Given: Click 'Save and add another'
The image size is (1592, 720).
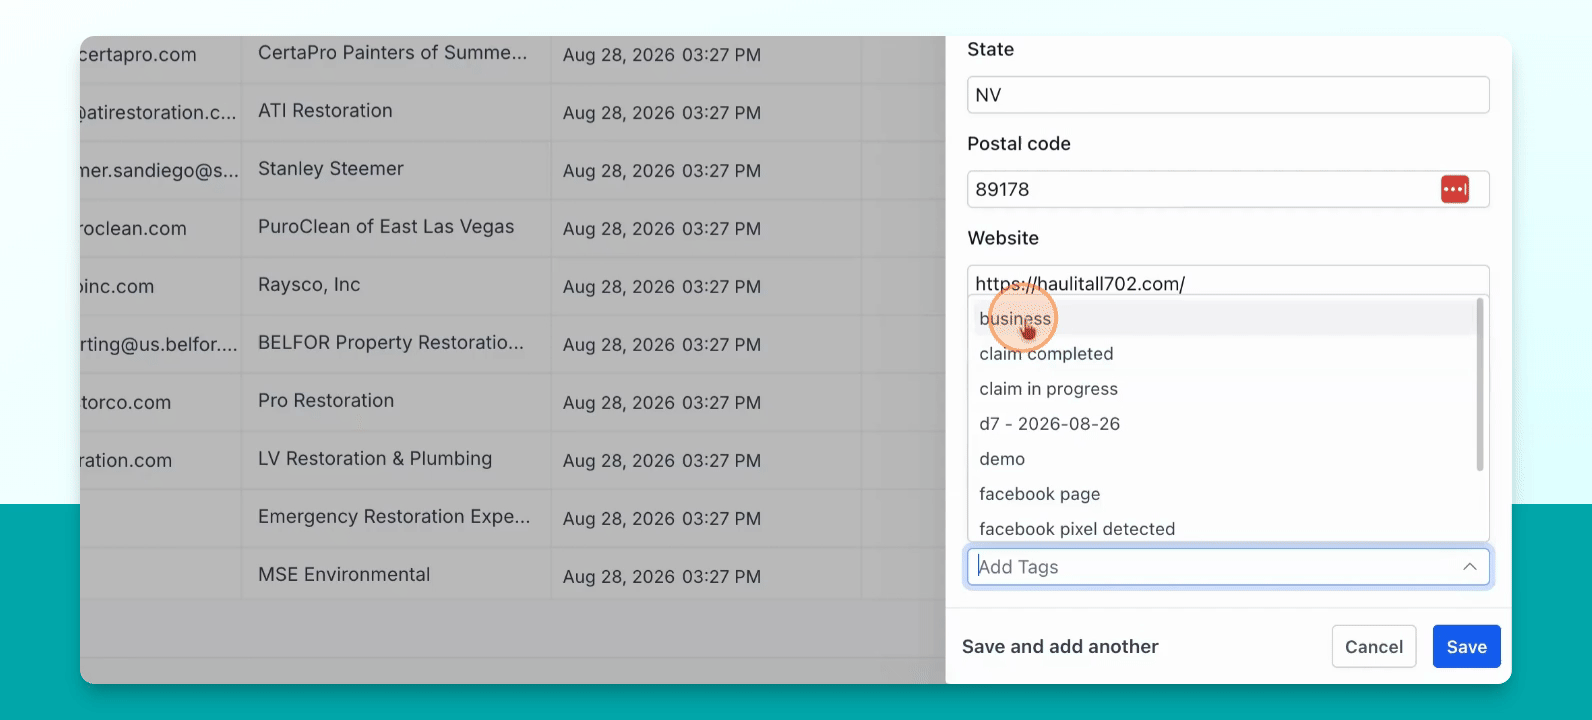Looking at the screenshot, I should (x=1060, y=647).
